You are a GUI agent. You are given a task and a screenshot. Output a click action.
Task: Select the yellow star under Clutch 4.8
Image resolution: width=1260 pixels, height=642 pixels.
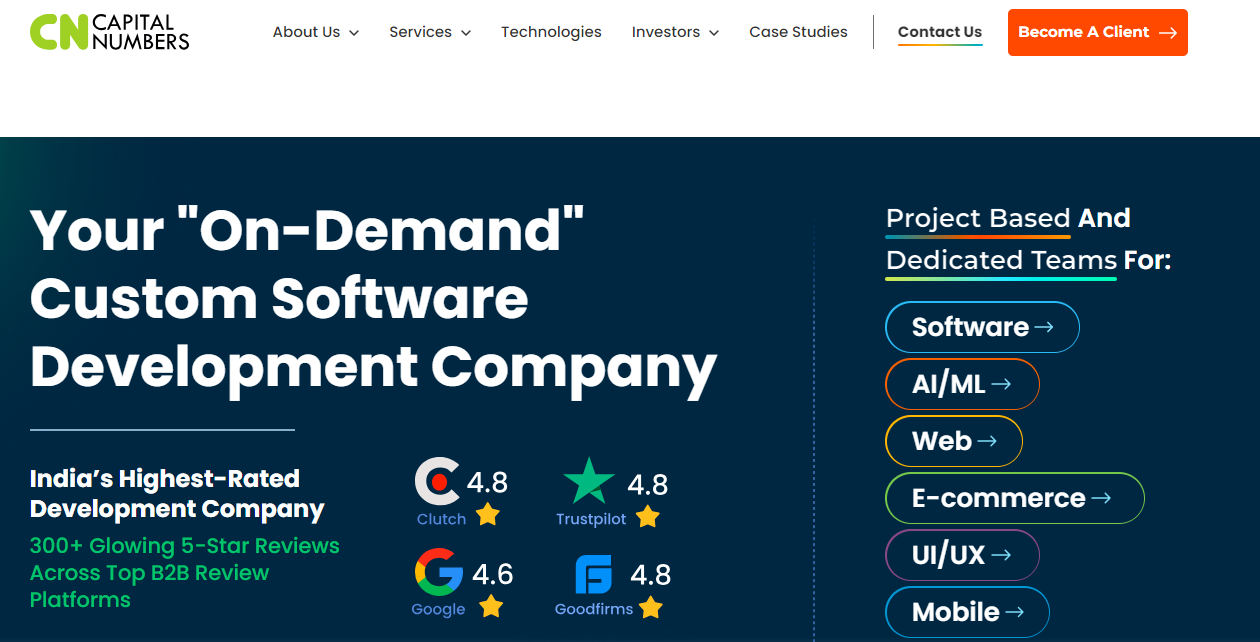[x=488, y=514]
